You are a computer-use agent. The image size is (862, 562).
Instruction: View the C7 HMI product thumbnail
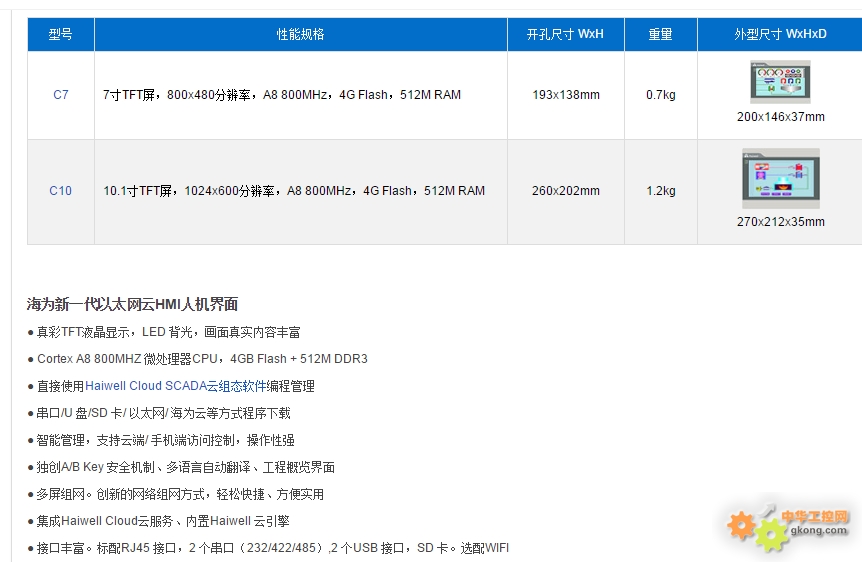pyautogui.click(x=780, y=82)
